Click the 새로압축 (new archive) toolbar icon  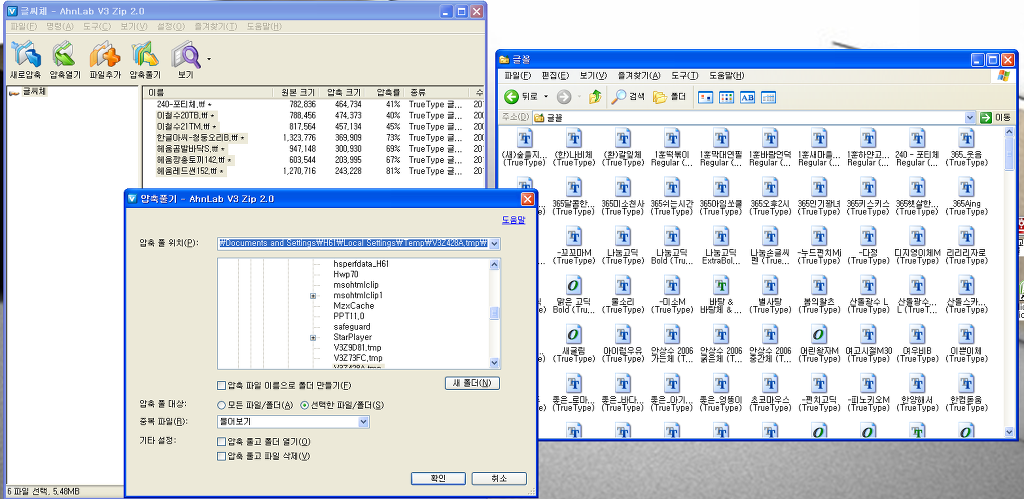click(24, 54)
